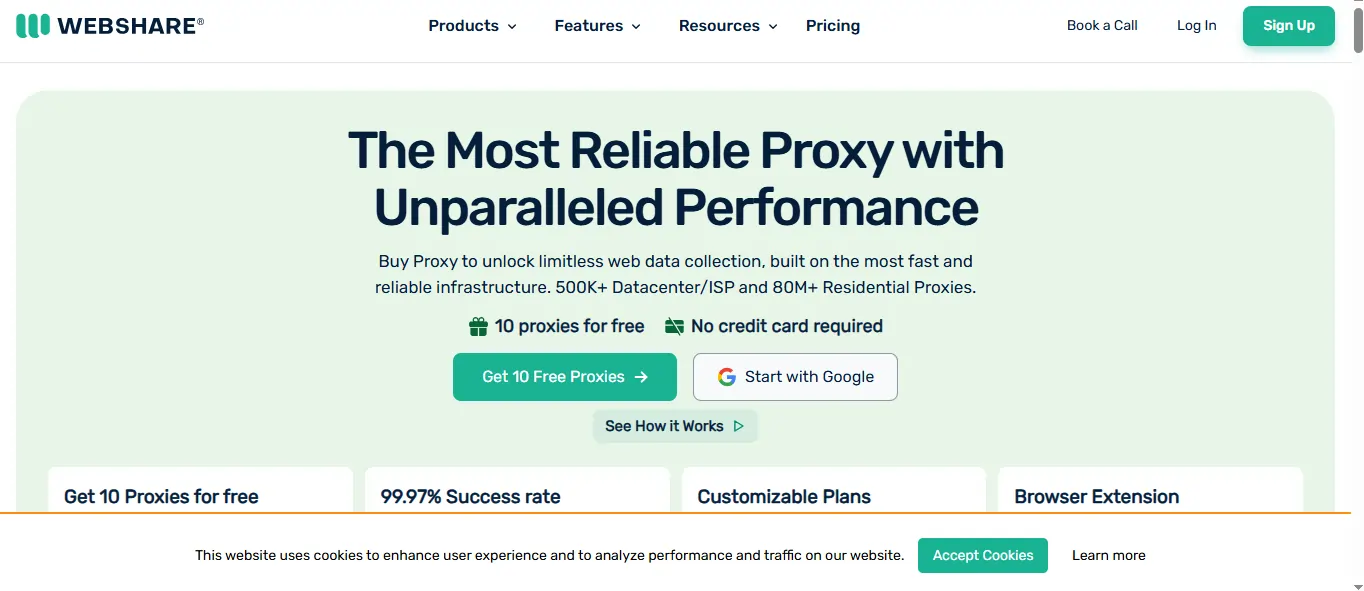Viewport: 1364px width, 591px height.
Task: Click the Start with Google button
Action: point(795,377)
